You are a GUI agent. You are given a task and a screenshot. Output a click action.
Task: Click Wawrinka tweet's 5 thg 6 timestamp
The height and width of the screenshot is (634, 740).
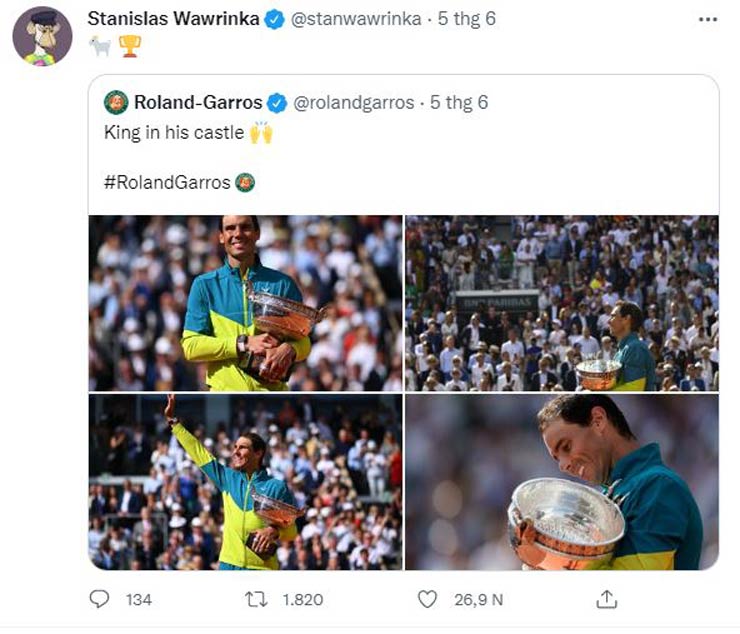tap(467, 19)
